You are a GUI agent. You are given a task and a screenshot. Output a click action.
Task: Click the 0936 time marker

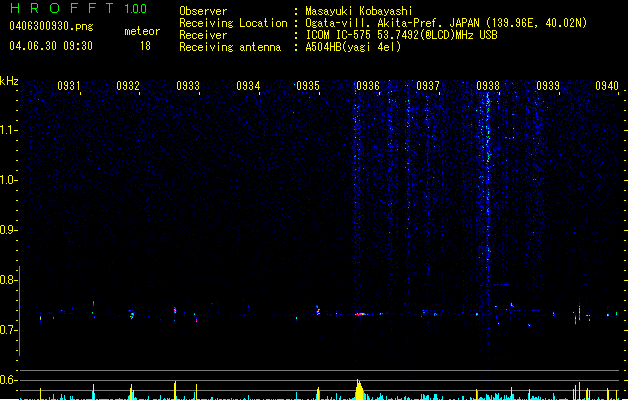[368, 86]
